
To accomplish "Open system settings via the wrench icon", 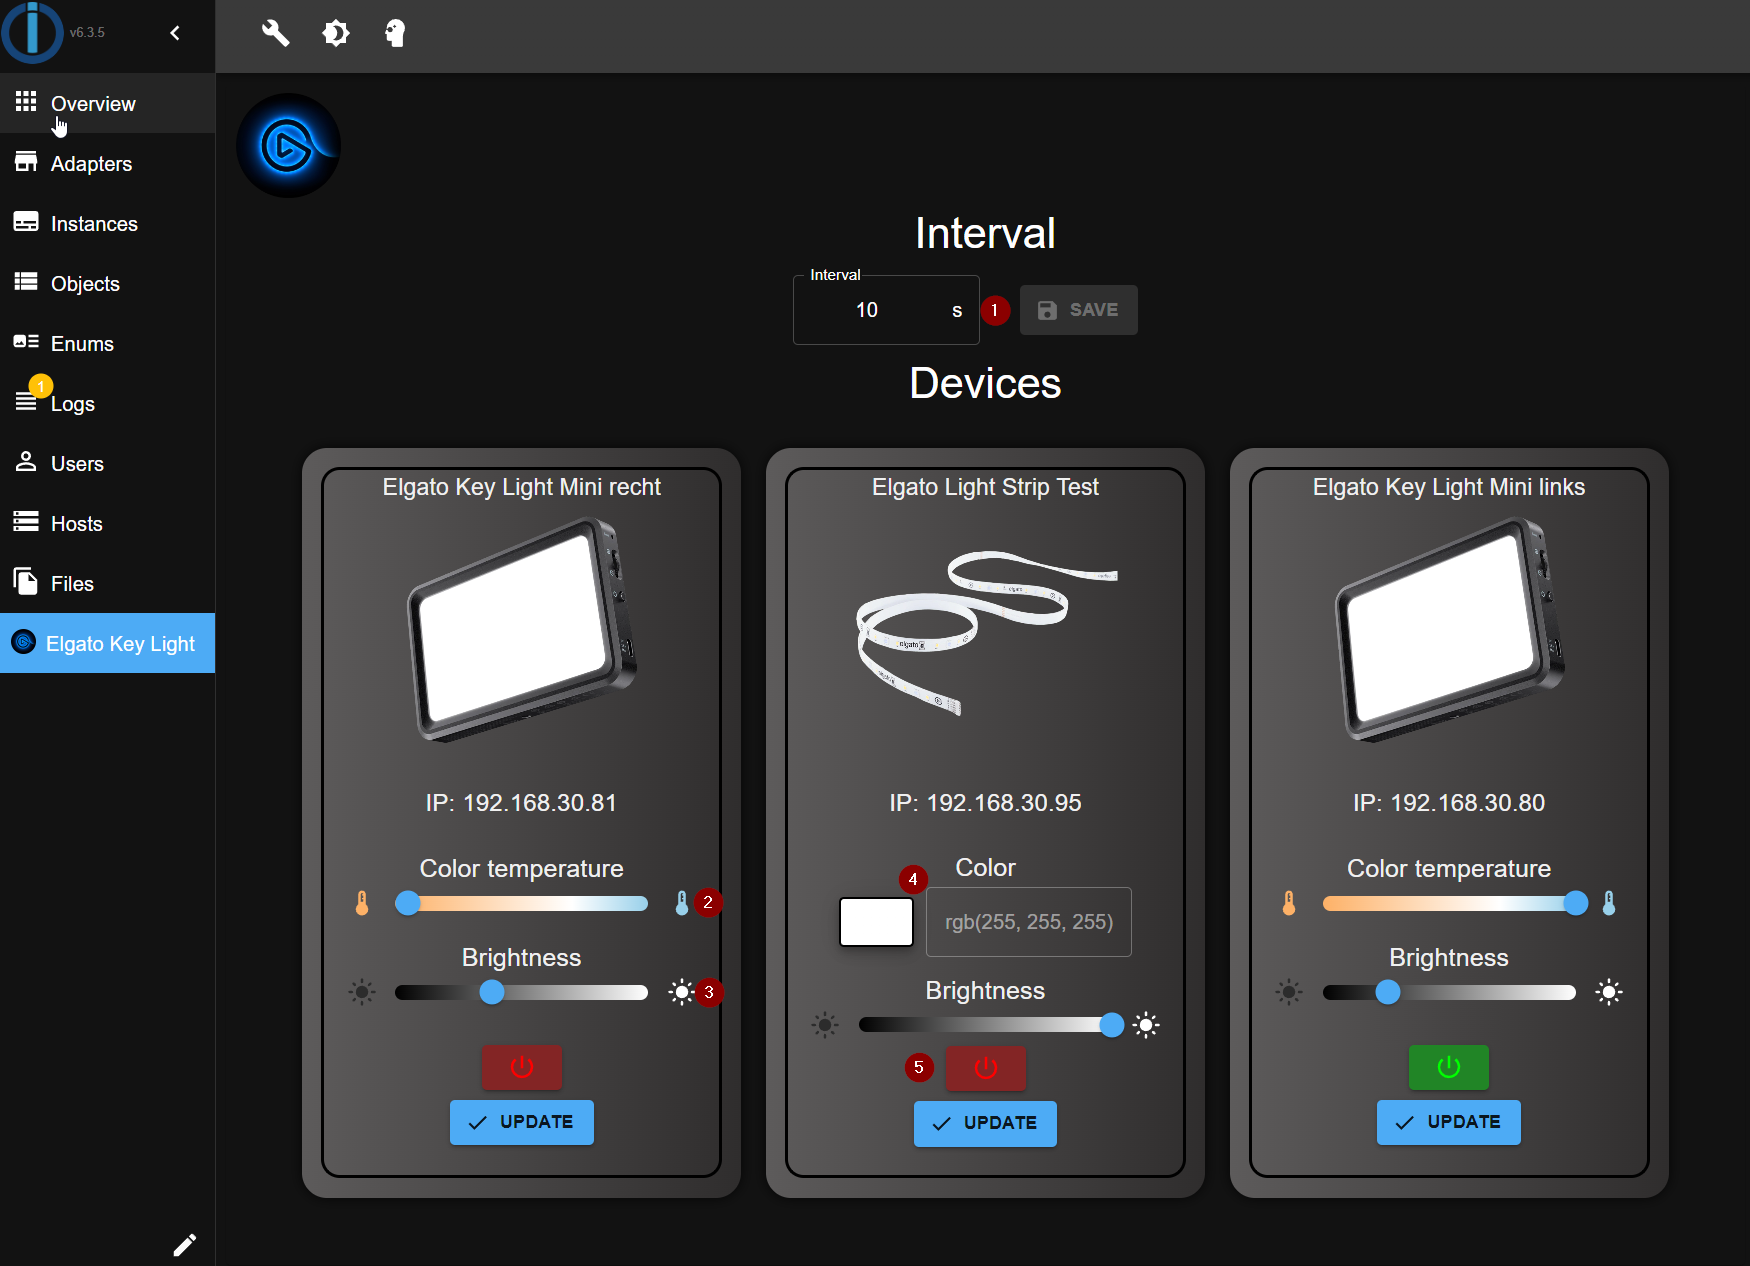I will click(x=275, y=33).
